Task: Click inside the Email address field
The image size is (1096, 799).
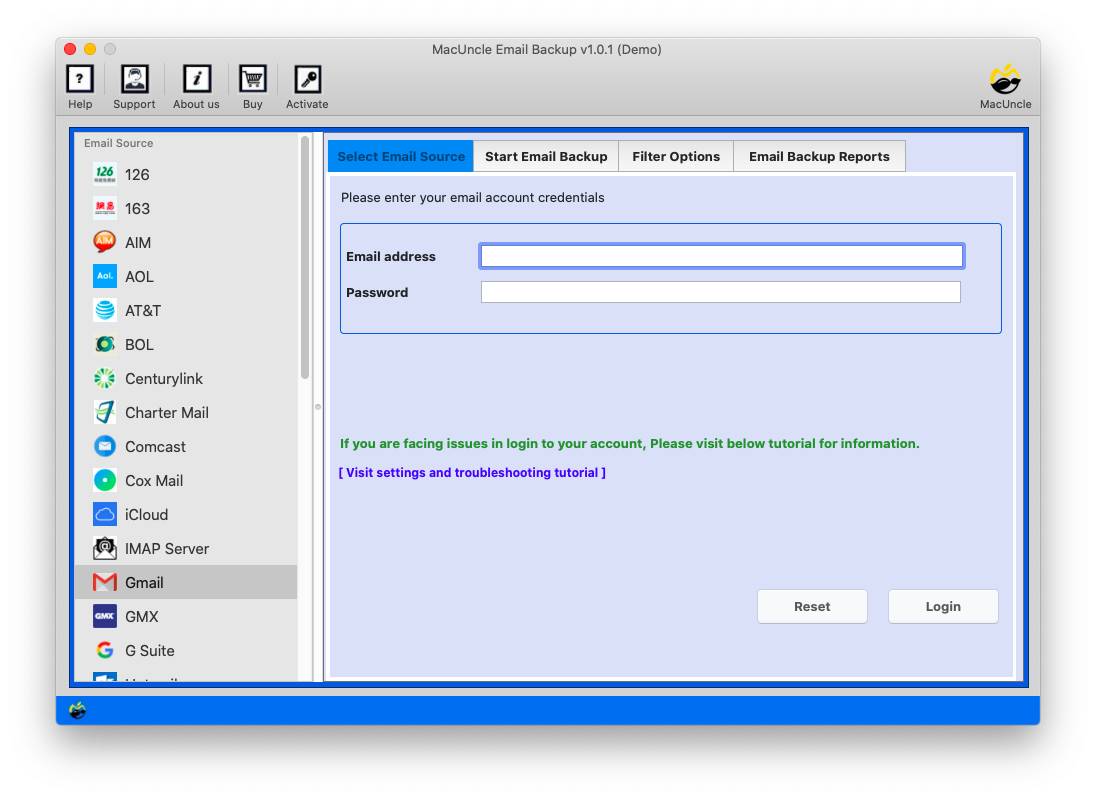Action: coord(720,256)
